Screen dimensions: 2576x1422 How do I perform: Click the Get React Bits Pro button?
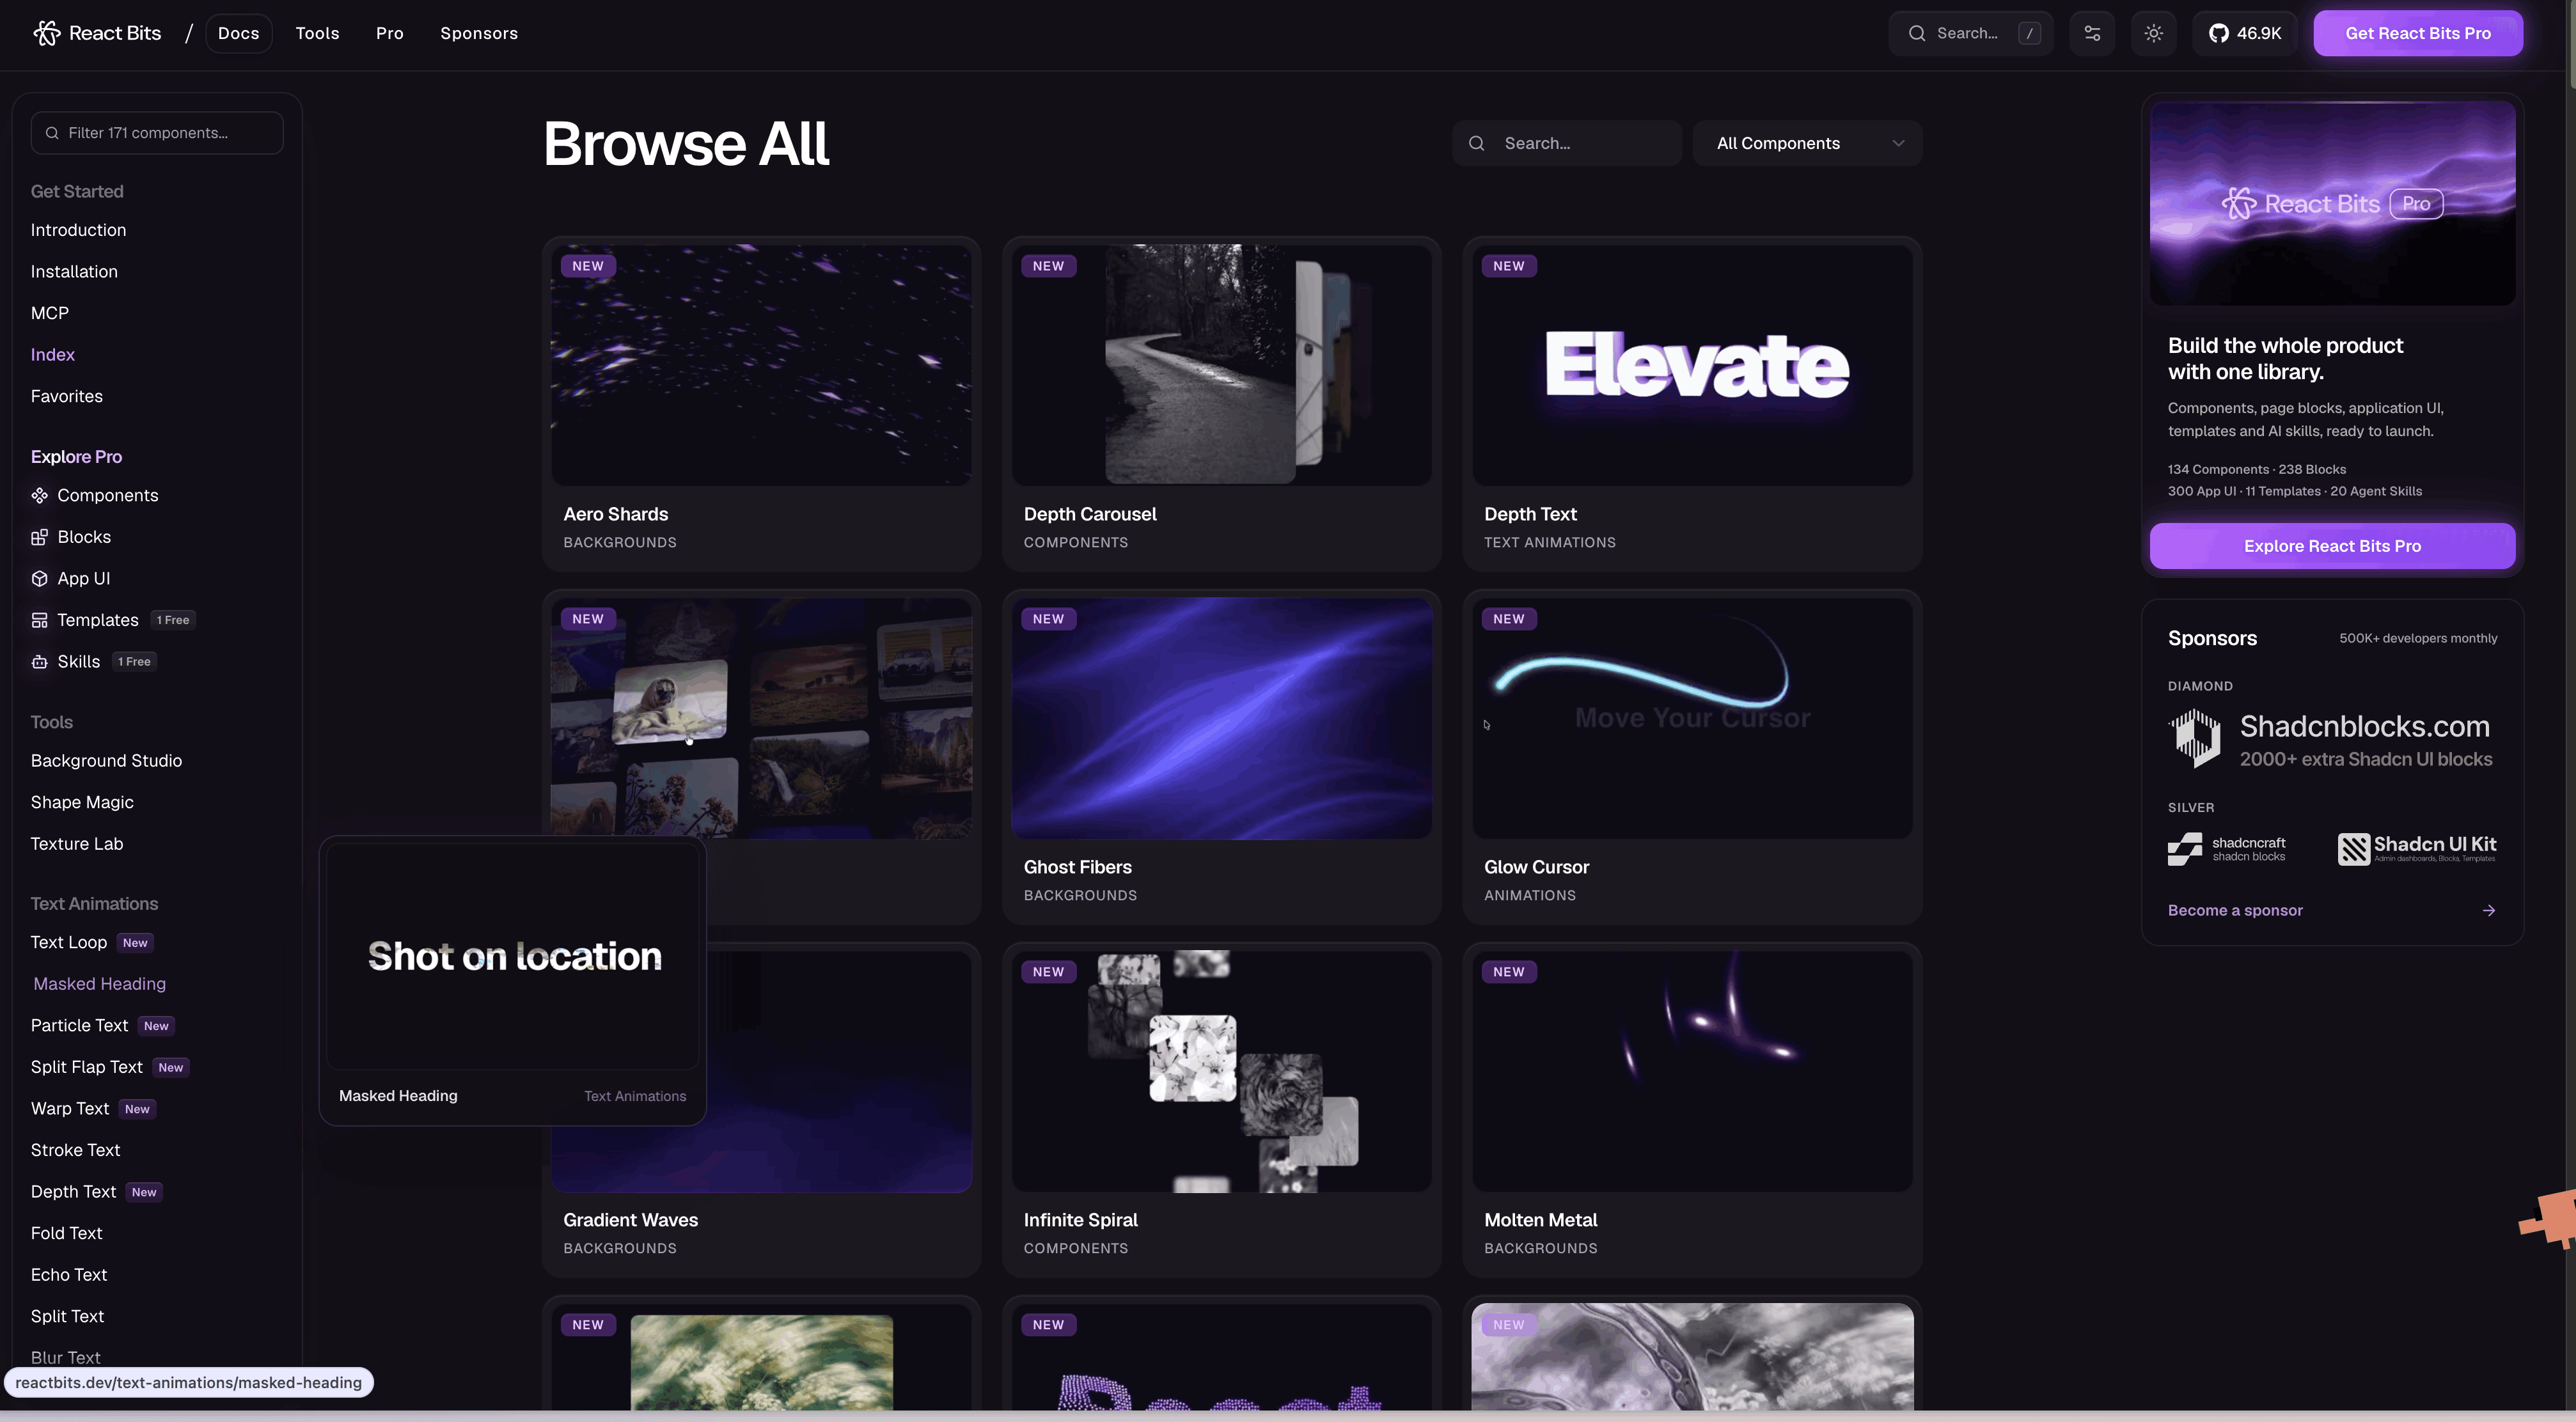point(2418,33)
